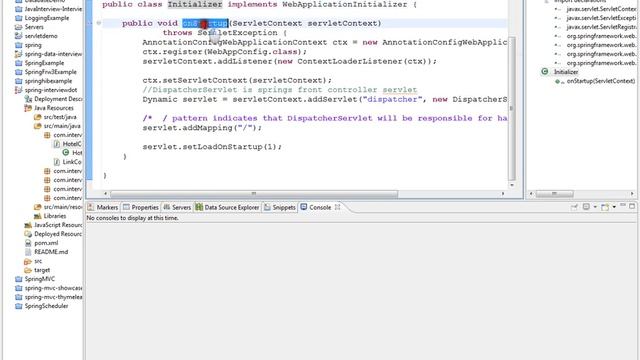Click the Open Console icon
This screenshot has height=360, width=640.
tap(605, 207)
